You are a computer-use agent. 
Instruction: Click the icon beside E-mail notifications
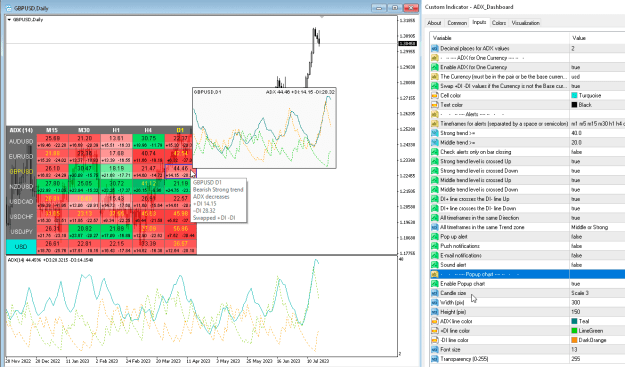(435, 255)
